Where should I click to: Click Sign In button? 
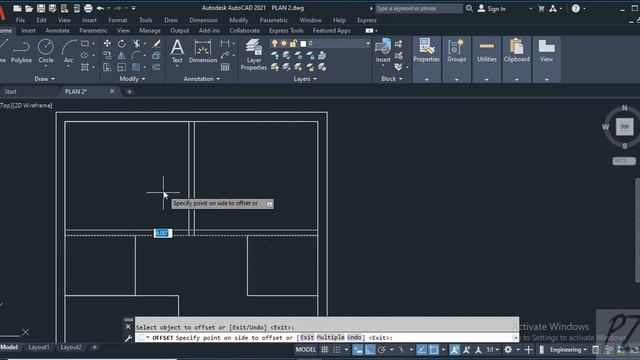click(492, 9)
